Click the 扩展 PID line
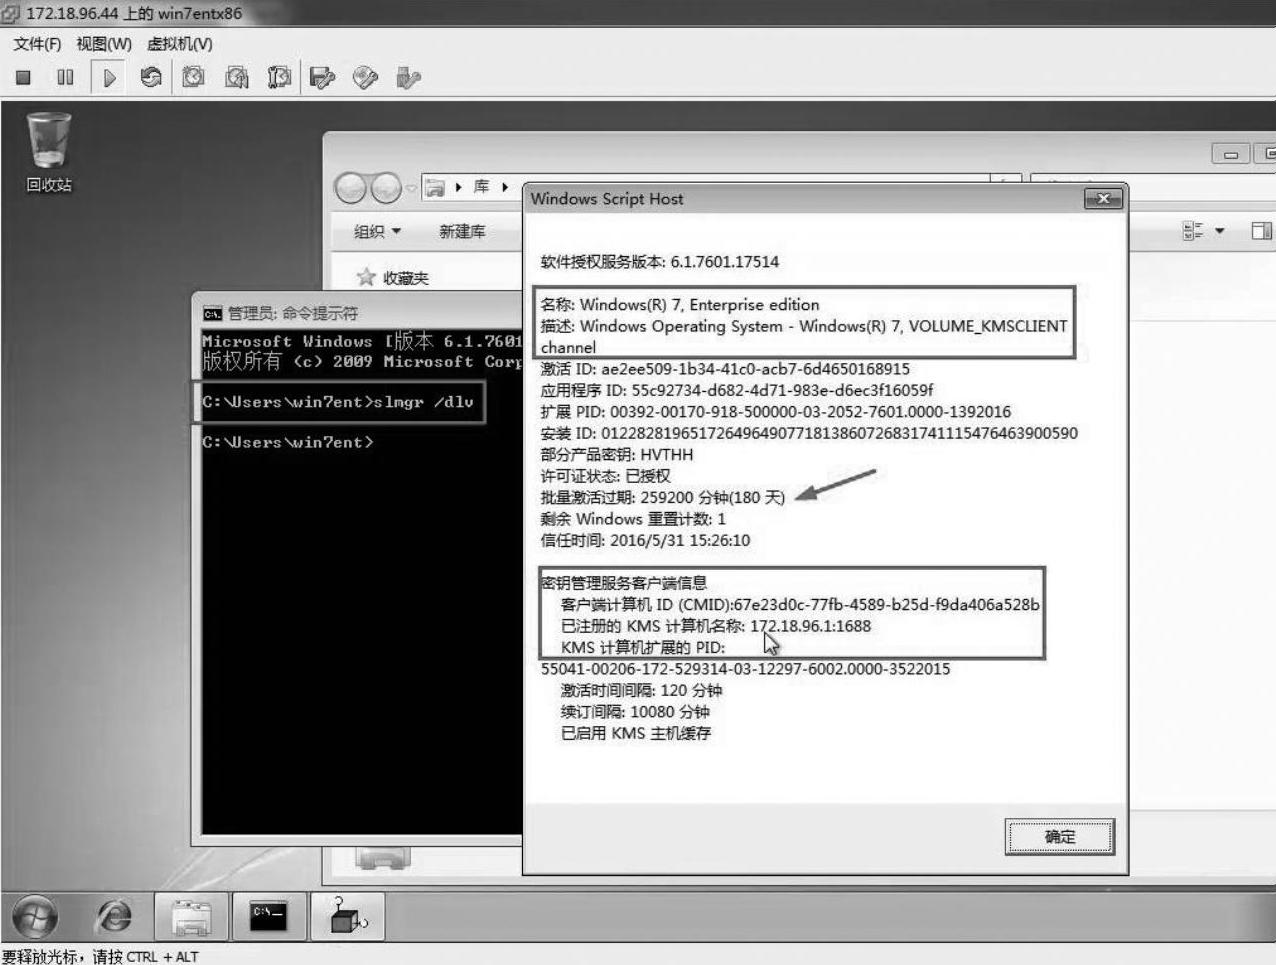Screen dimensions: 1276x965 776,412
